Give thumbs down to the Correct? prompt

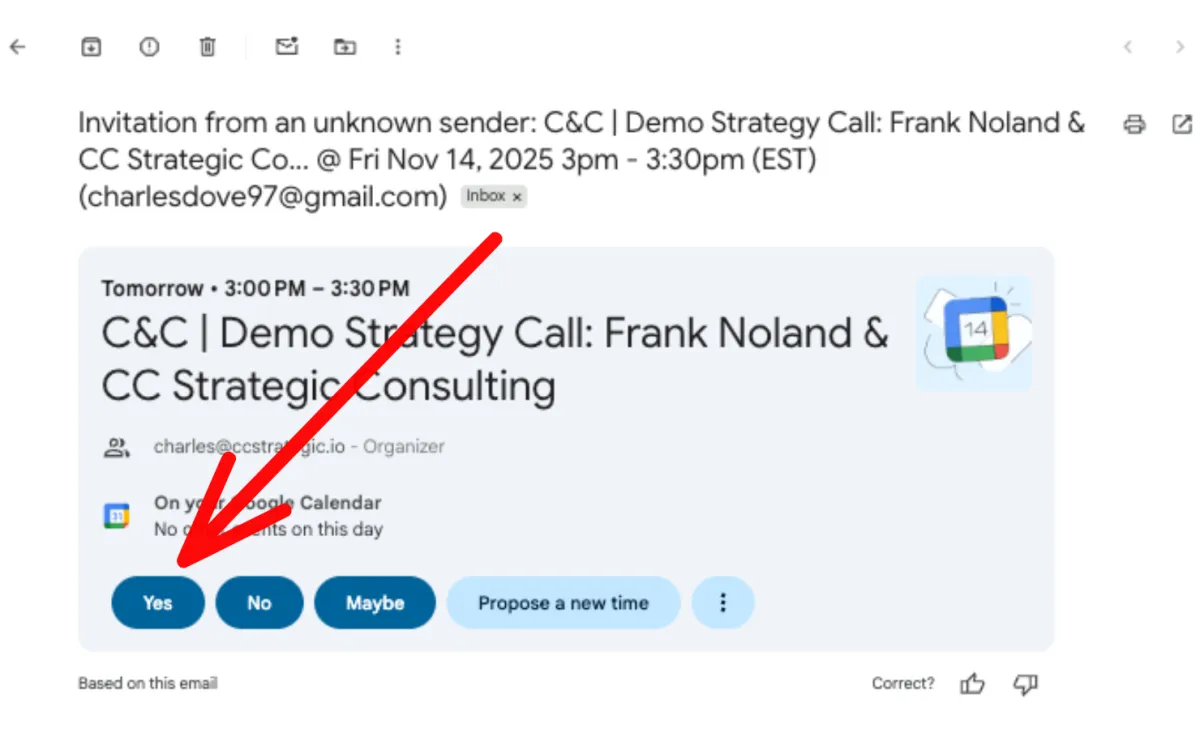(1025, 684)
